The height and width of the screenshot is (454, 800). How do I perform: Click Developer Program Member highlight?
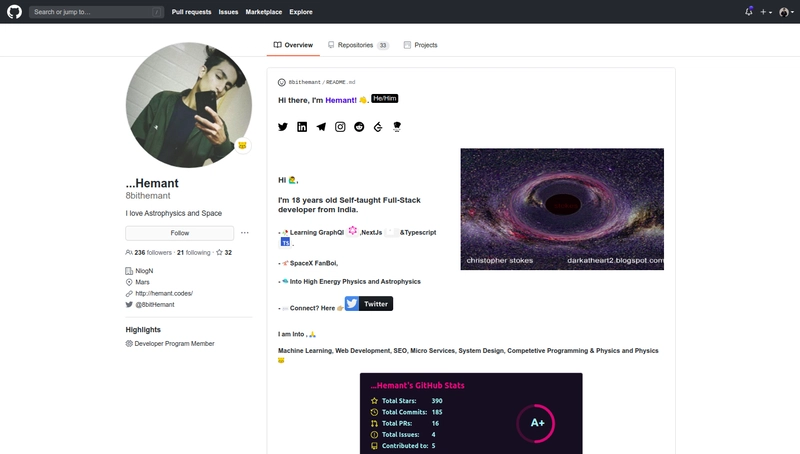174,344
